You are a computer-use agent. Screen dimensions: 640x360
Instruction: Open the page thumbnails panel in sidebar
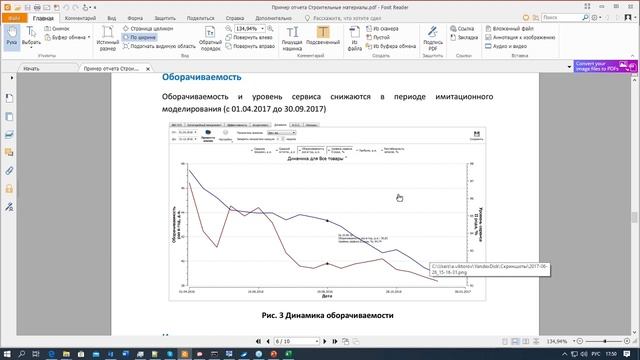9,117
